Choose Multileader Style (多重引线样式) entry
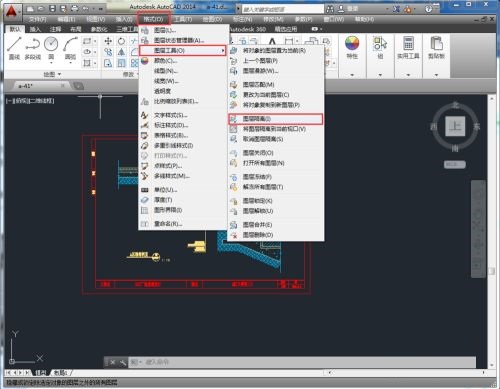 click(x=183, y=146)
